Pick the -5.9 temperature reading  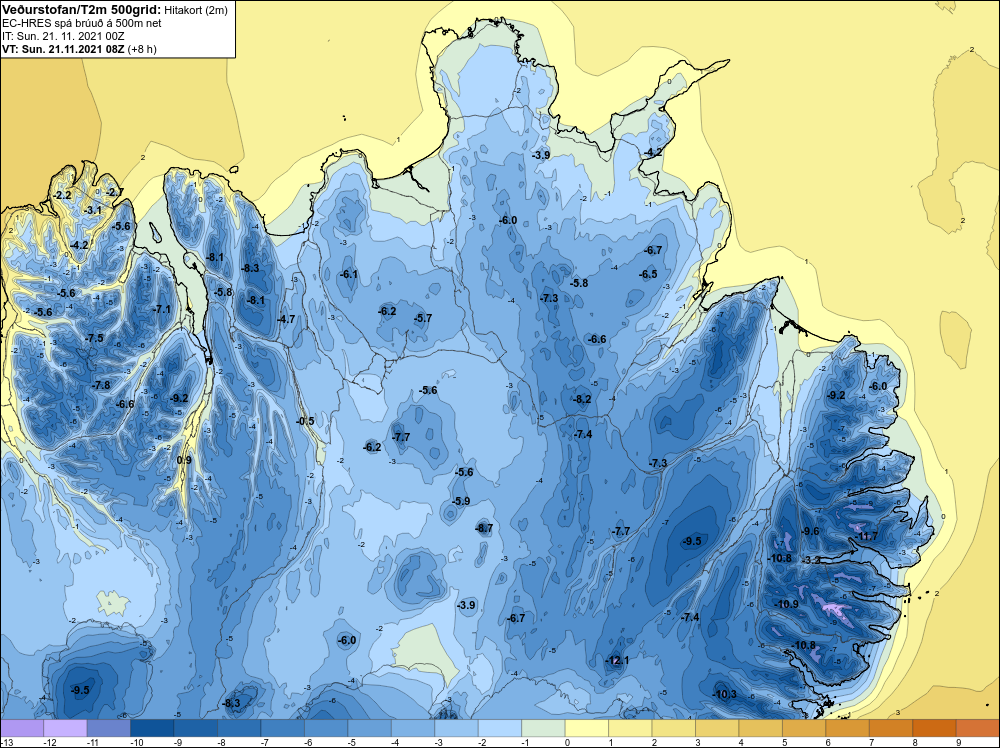click(x=461, y=501)
